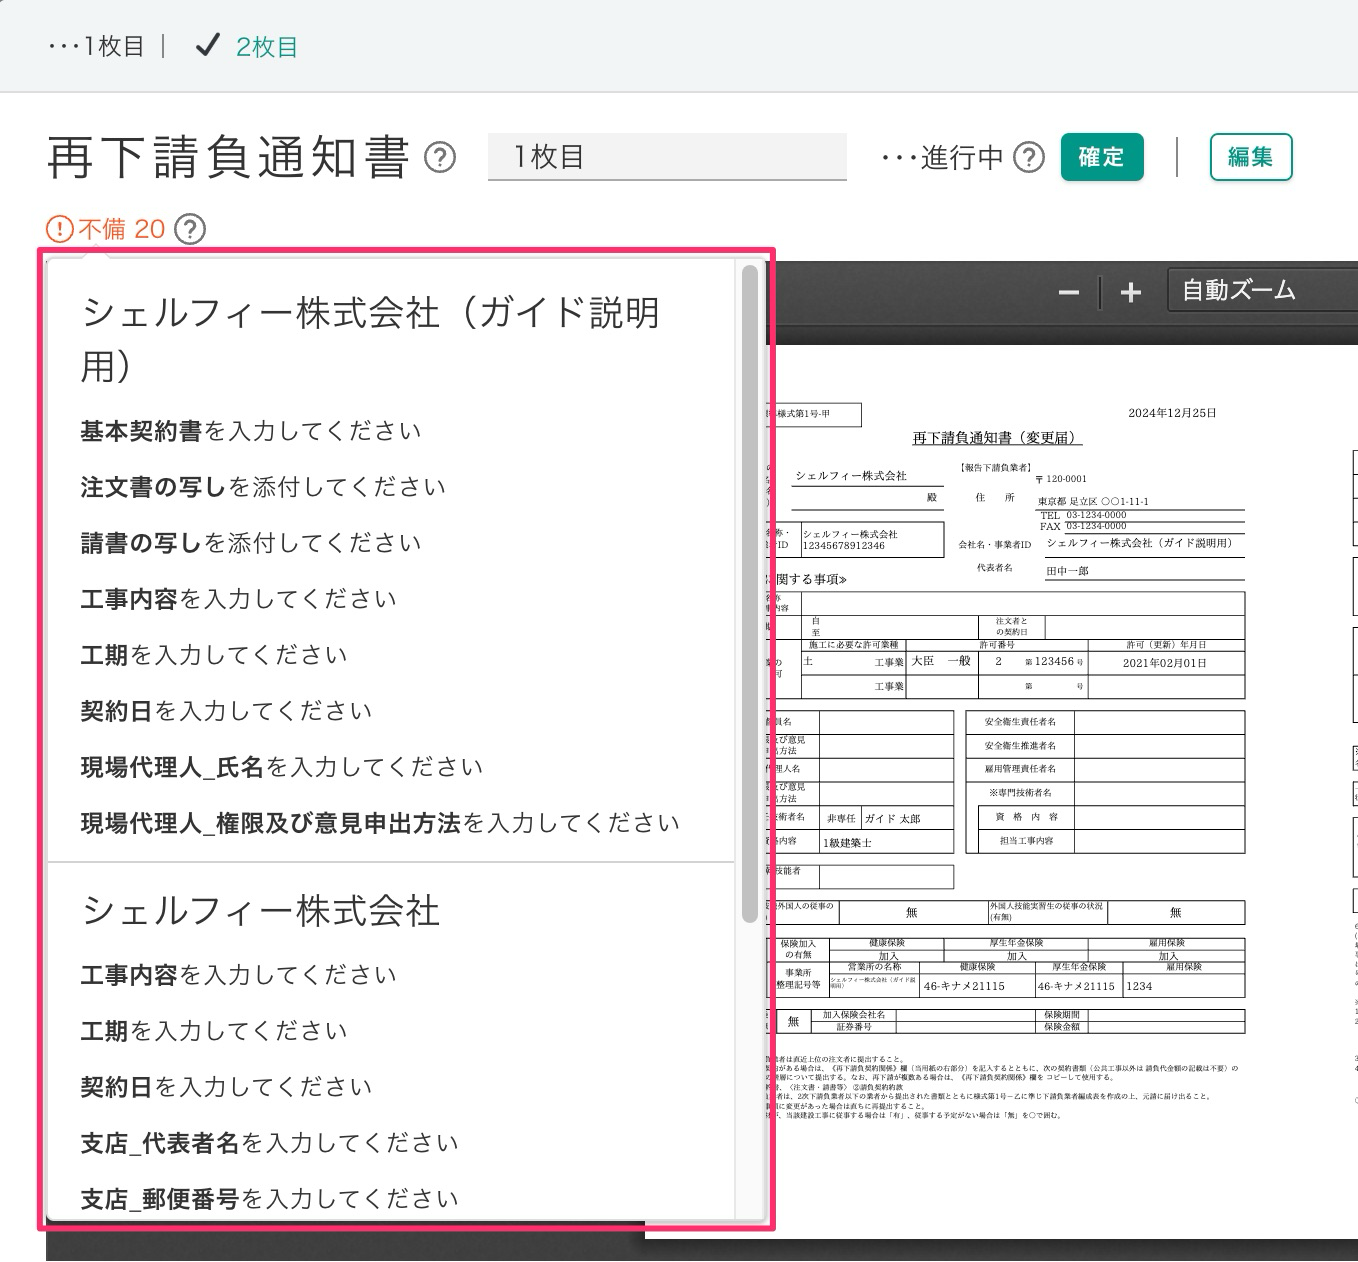
Task: Click the PDF heading 再下請負通知書（変更届）
Action: pos(997,438)
